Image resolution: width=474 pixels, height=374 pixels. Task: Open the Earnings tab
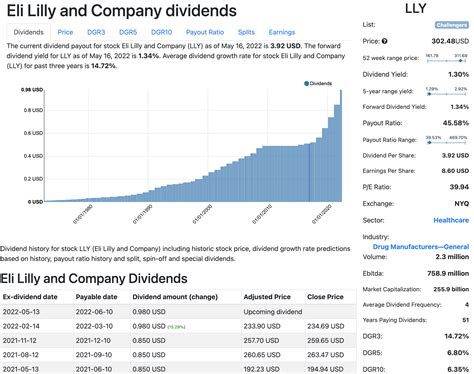point(282,32)
